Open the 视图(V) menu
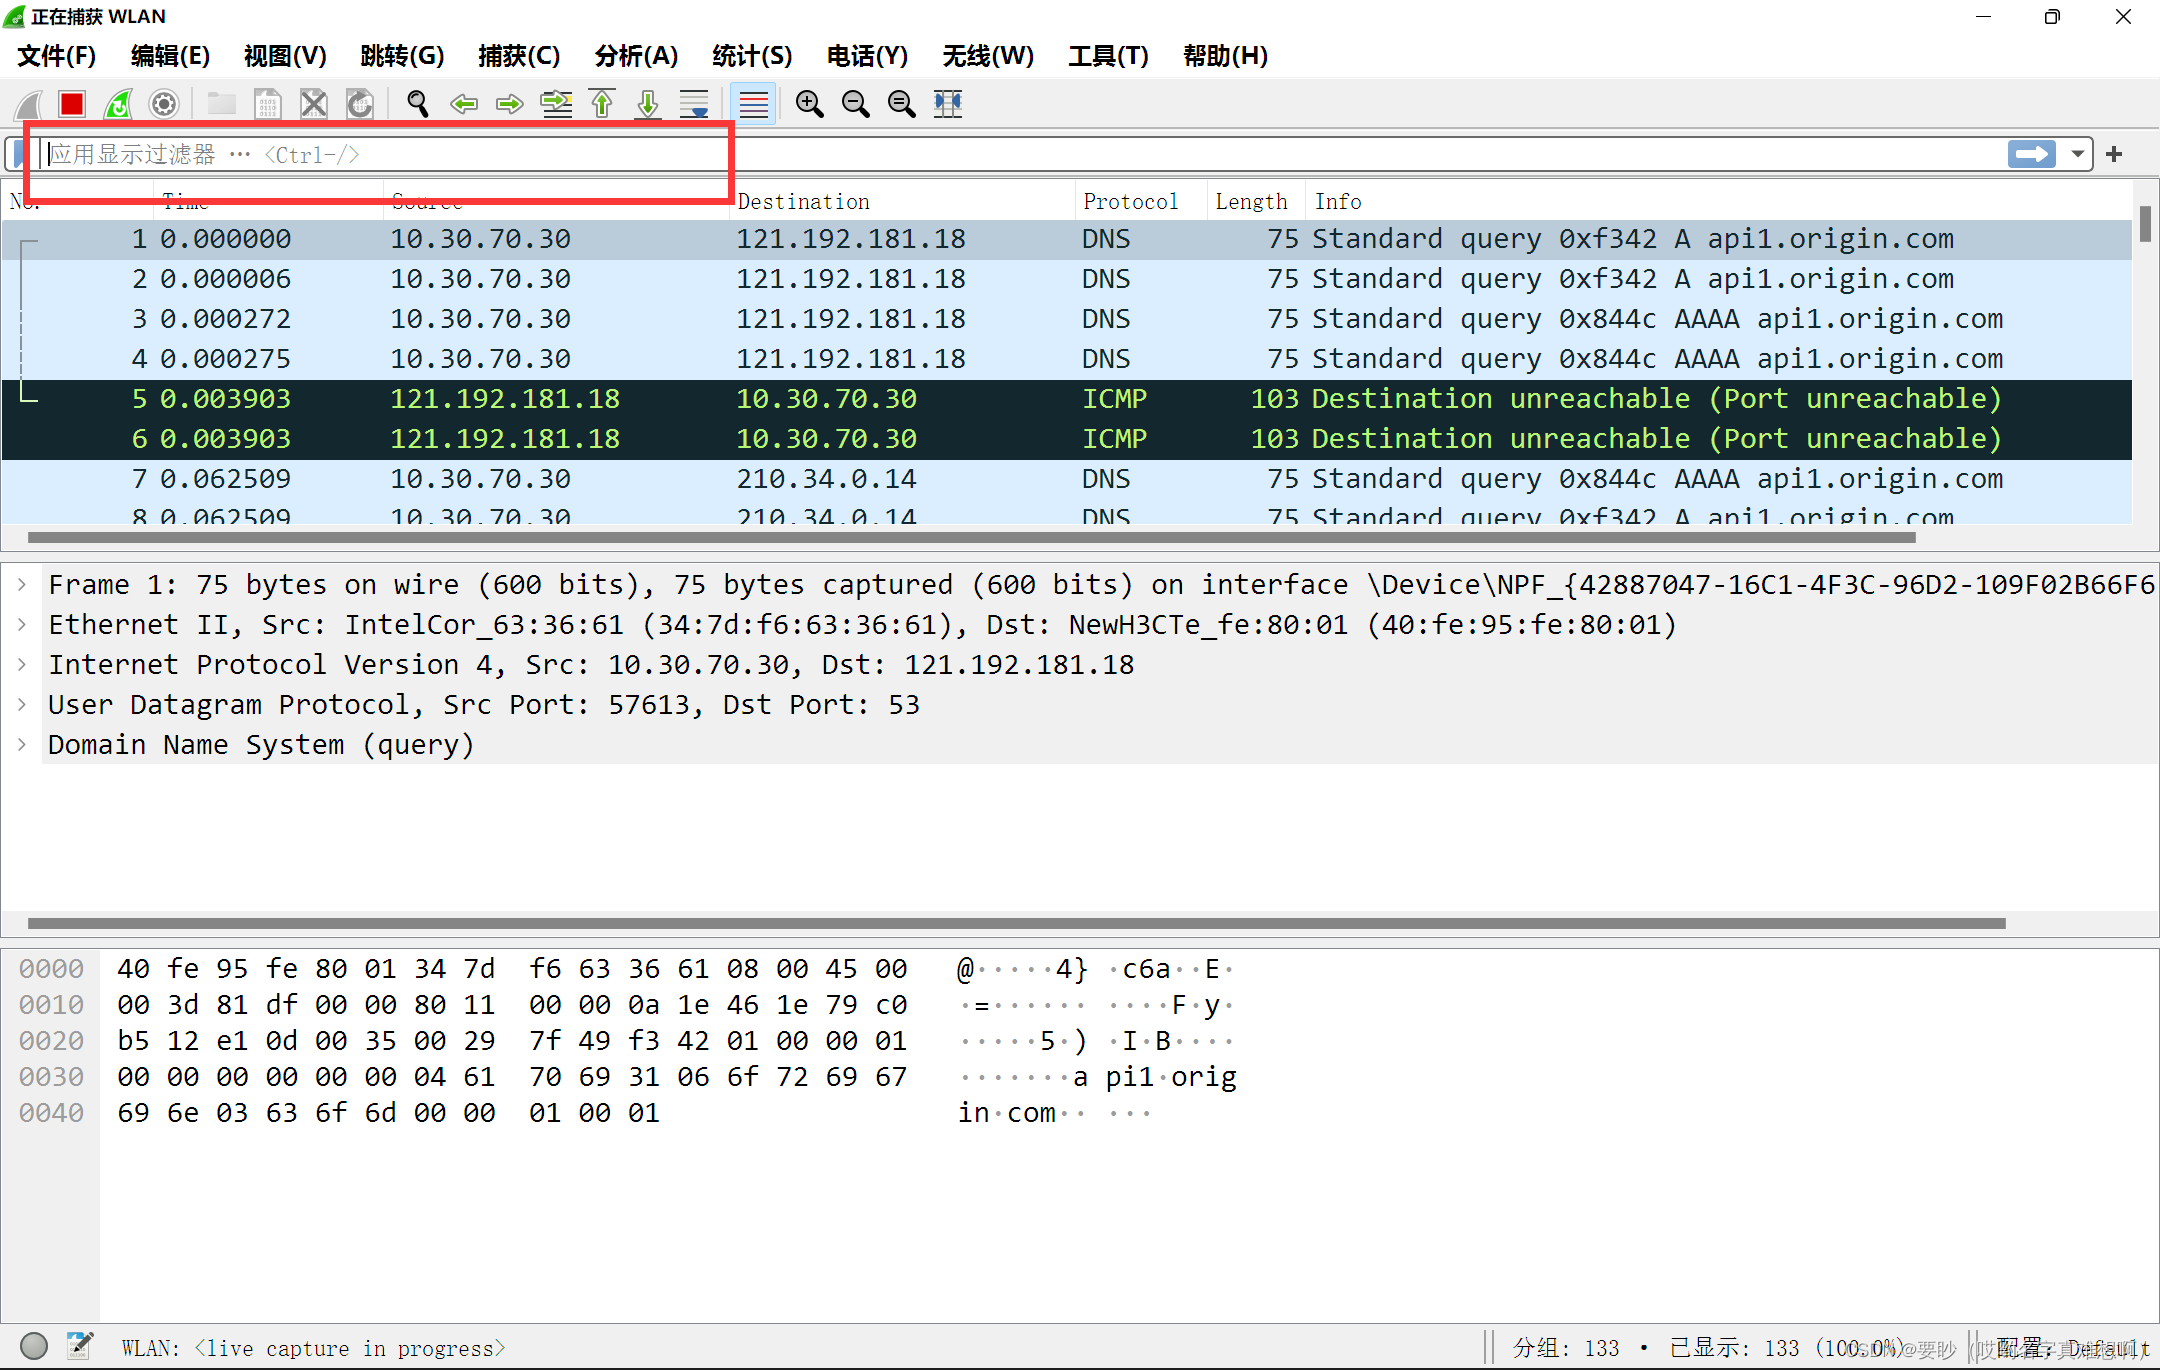This screenshot has width=2160, height=1370. (286, 56)
